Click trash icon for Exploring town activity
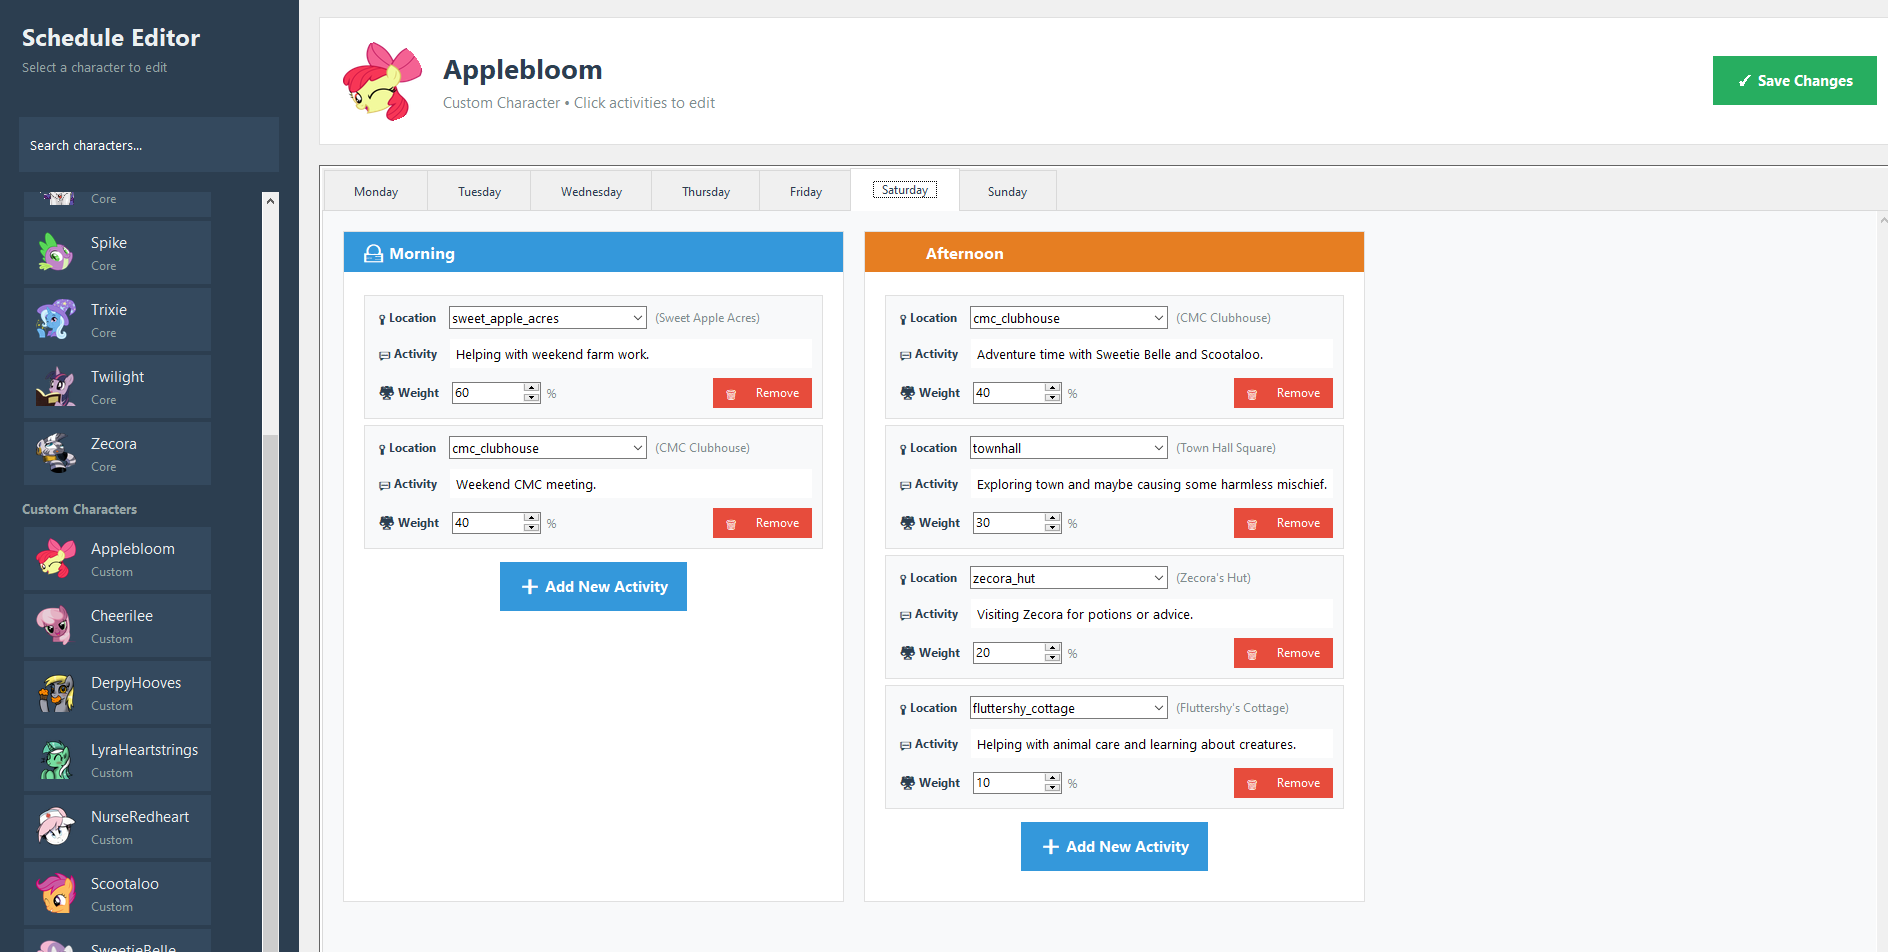This screenshot has width=1888, height=952. [1252, 524]
